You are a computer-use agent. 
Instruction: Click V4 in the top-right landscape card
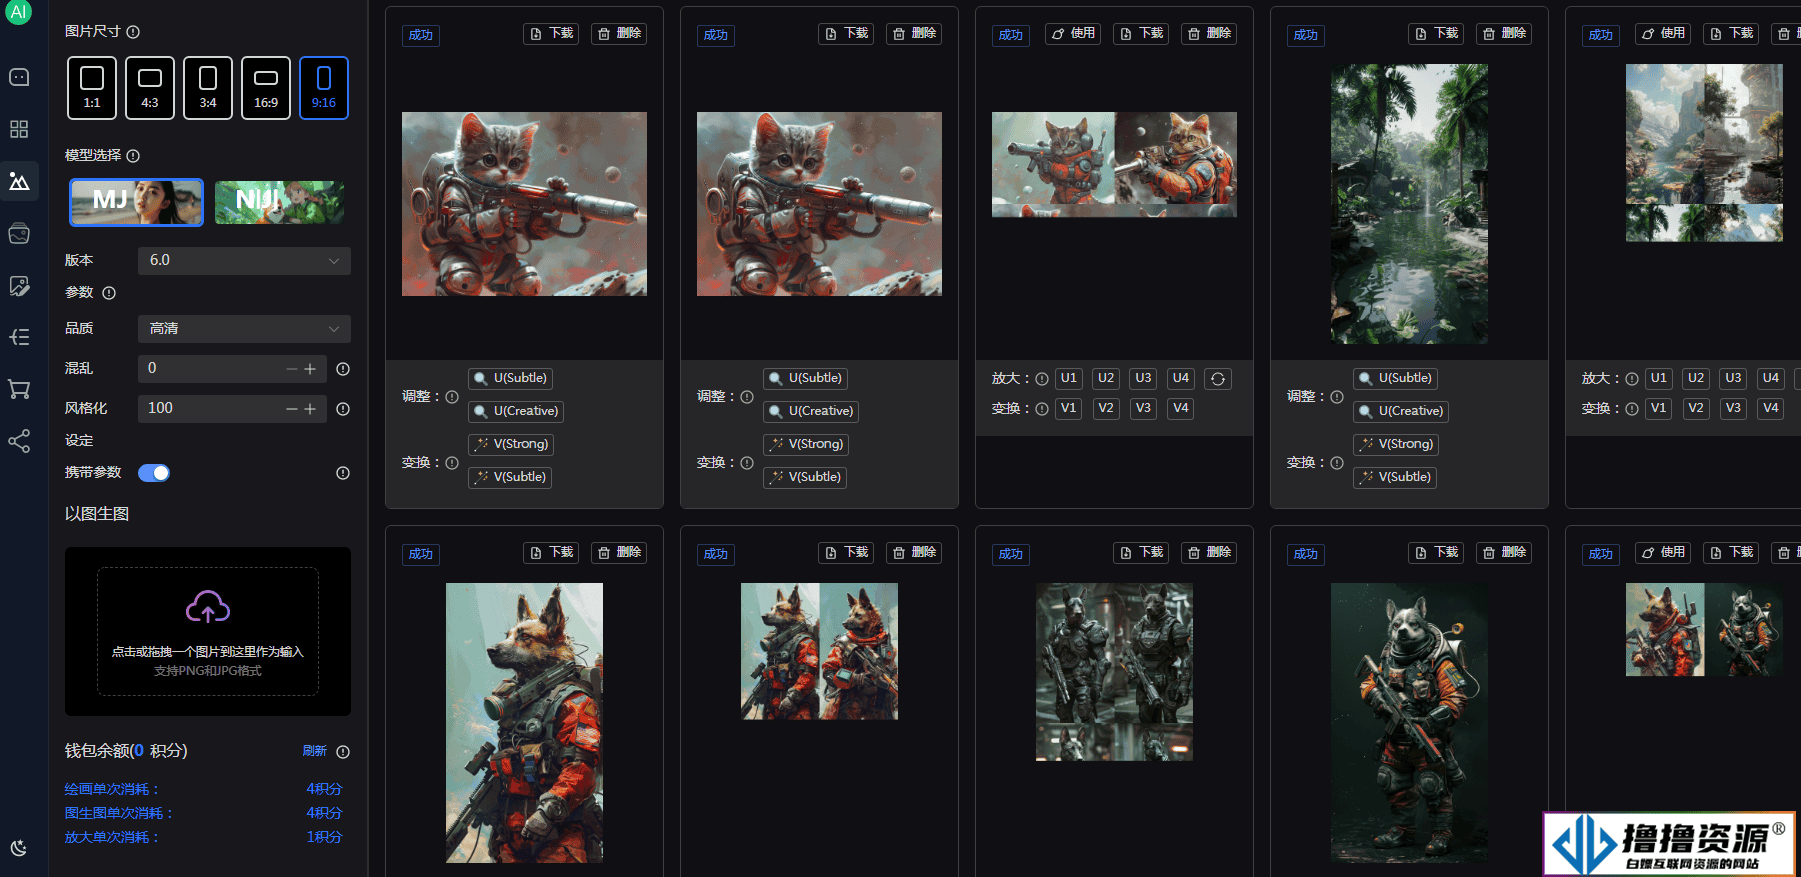1771,409
